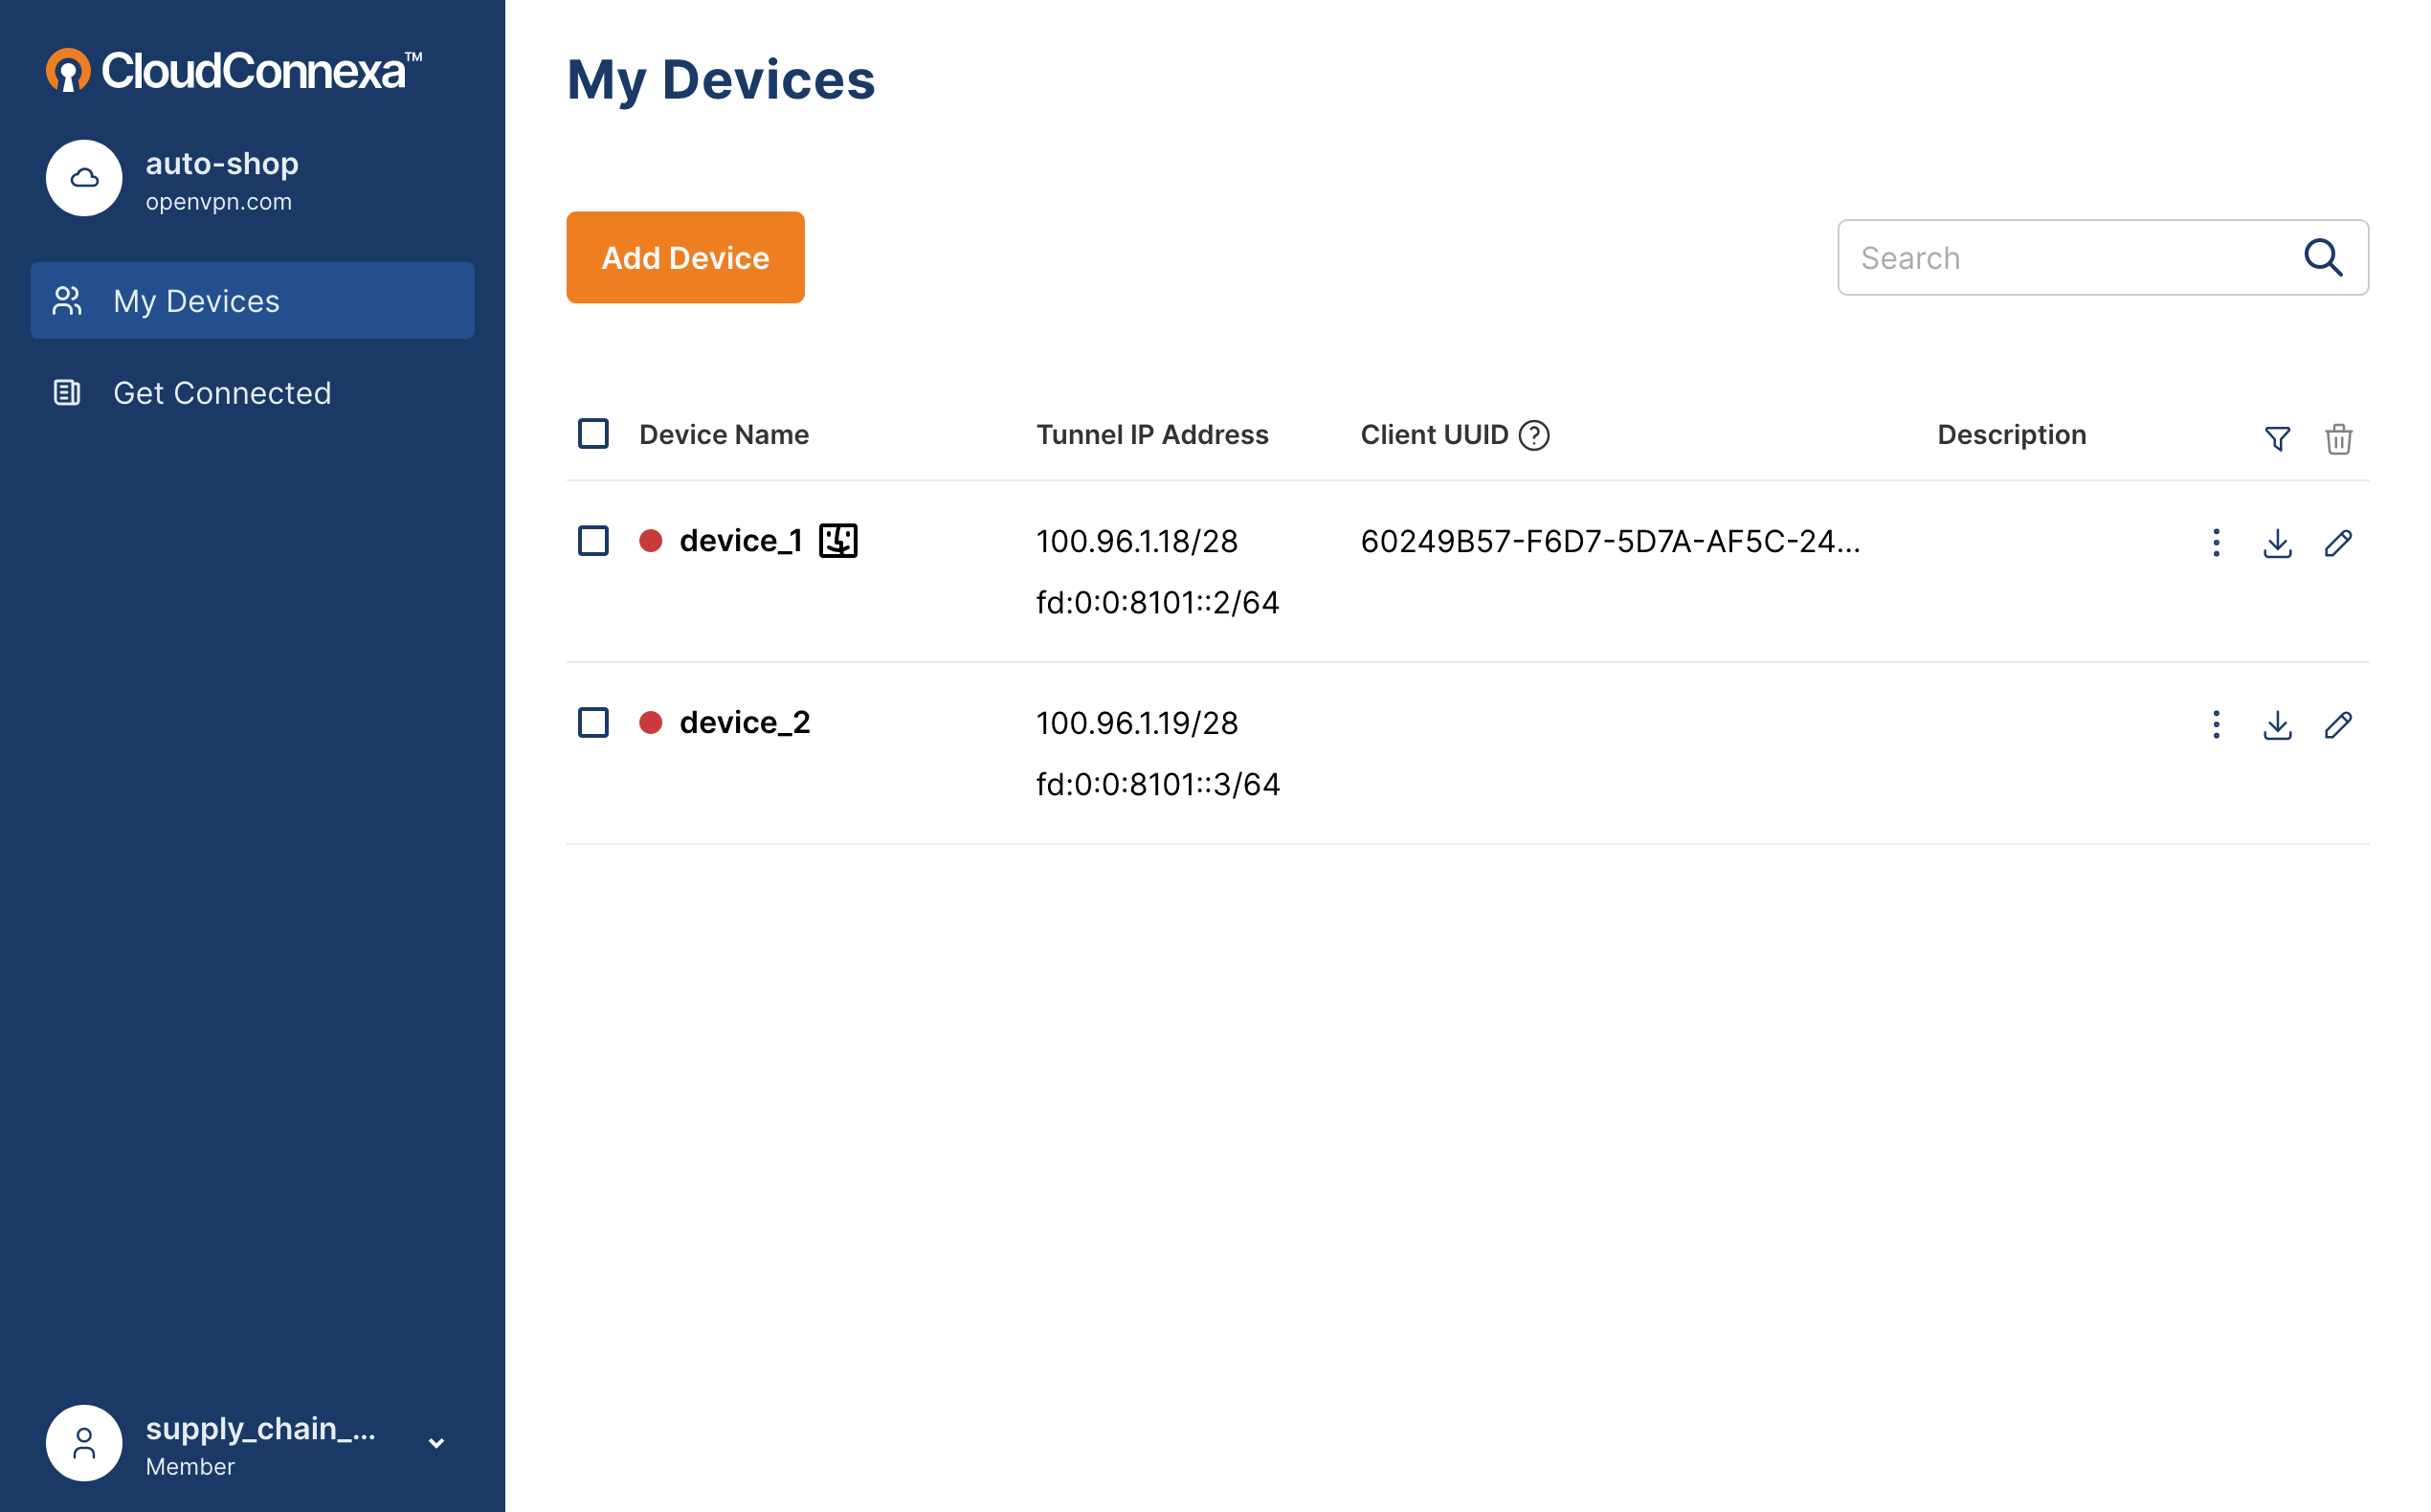Click the auto-shop organization avatar

[x=84, y=178]
